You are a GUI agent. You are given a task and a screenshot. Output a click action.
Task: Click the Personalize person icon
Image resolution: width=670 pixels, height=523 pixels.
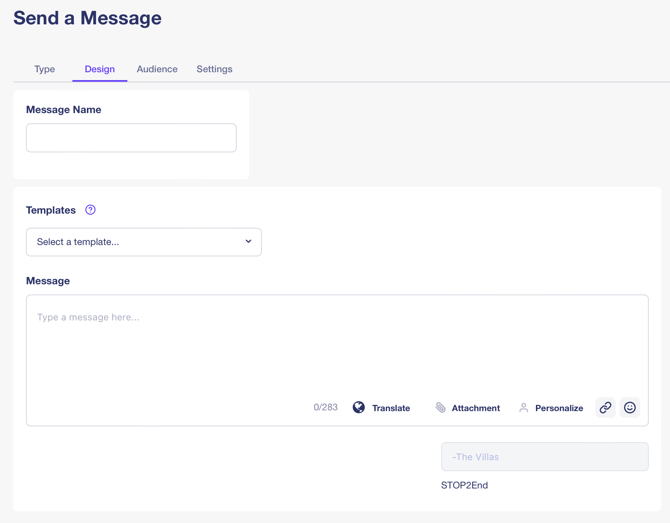pos(523,408)
